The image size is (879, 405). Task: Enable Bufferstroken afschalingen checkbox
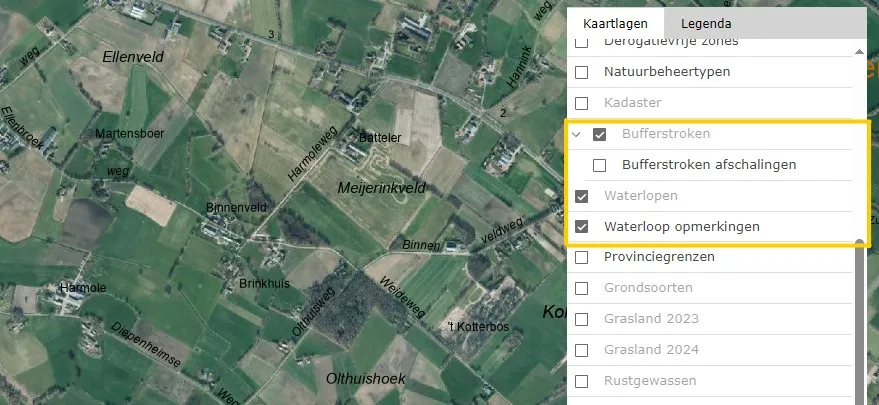coord(599,165)
